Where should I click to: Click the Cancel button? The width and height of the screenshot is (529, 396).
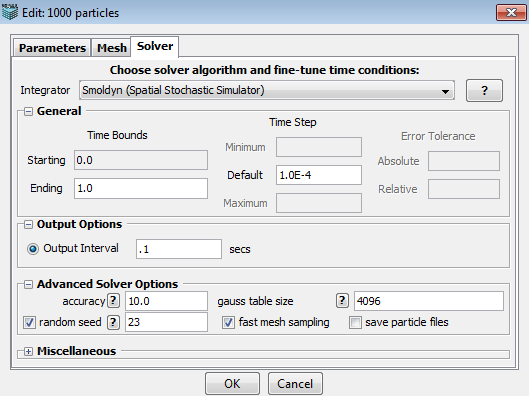[295, 384]
